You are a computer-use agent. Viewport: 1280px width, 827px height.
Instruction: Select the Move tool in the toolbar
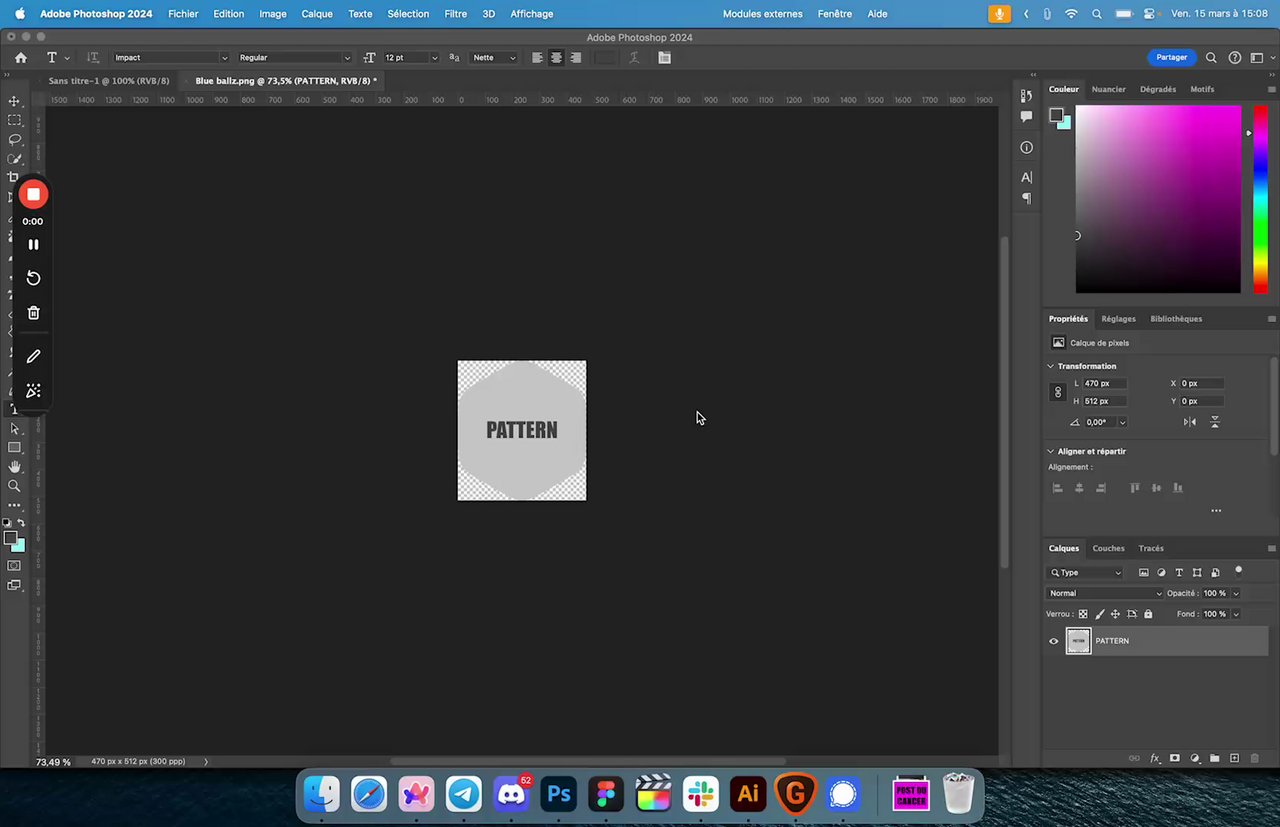(14, 101)
